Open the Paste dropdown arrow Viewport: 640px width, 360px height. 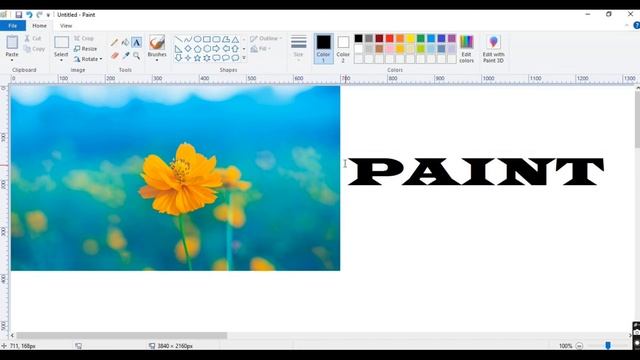tap(12, 60)
